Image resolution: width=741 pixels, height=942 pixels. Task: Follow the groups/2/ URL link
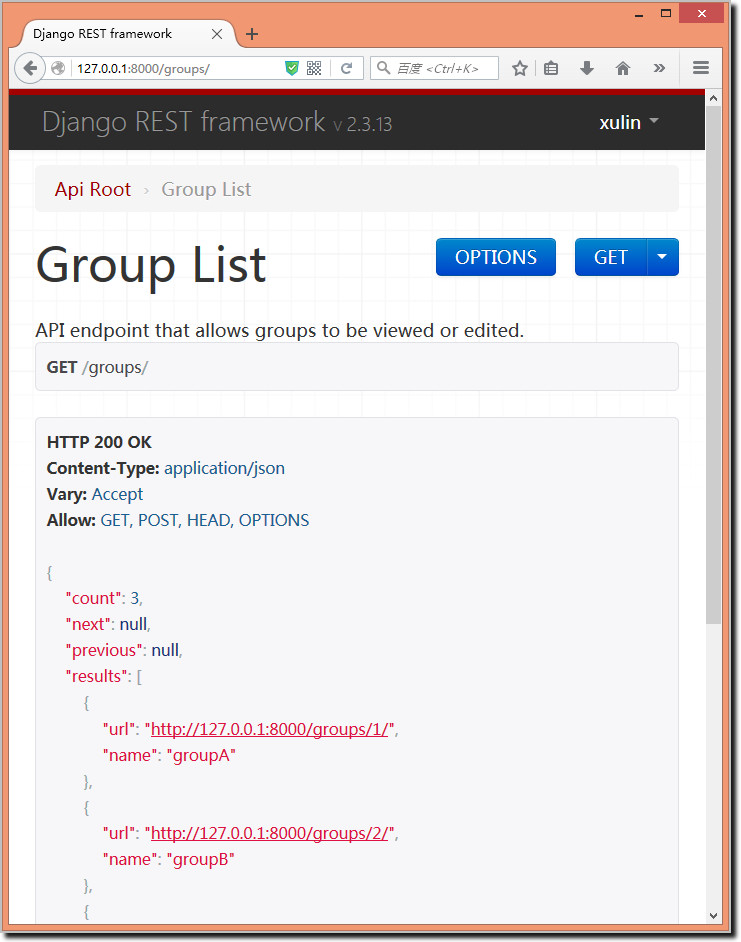click(x=269, y=833)
